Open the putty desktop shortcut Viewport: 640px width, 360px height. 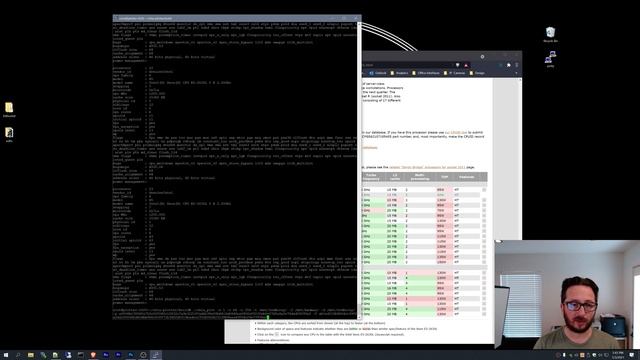pos(550,59)
